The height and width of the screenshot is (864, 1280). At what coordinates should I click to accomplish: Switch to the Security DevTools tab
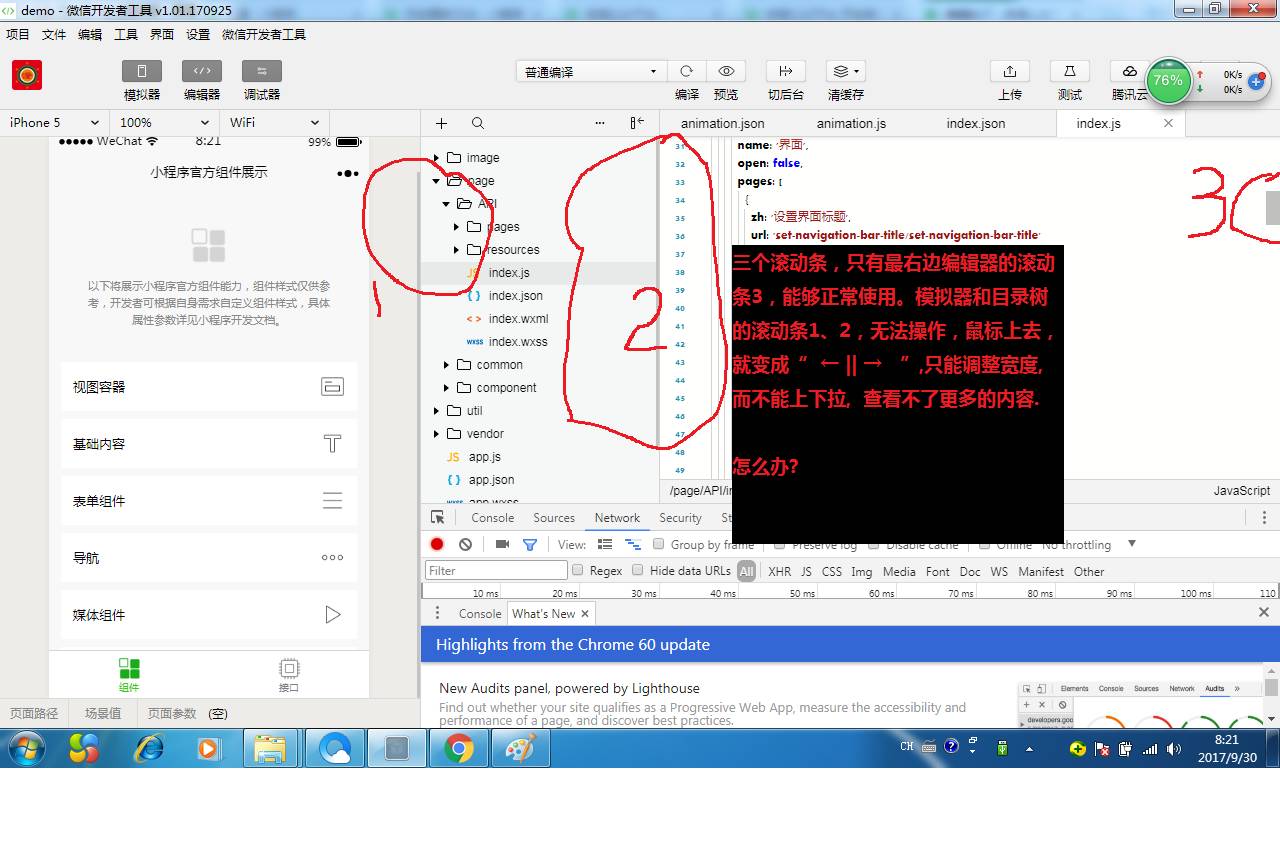[680, 517]
